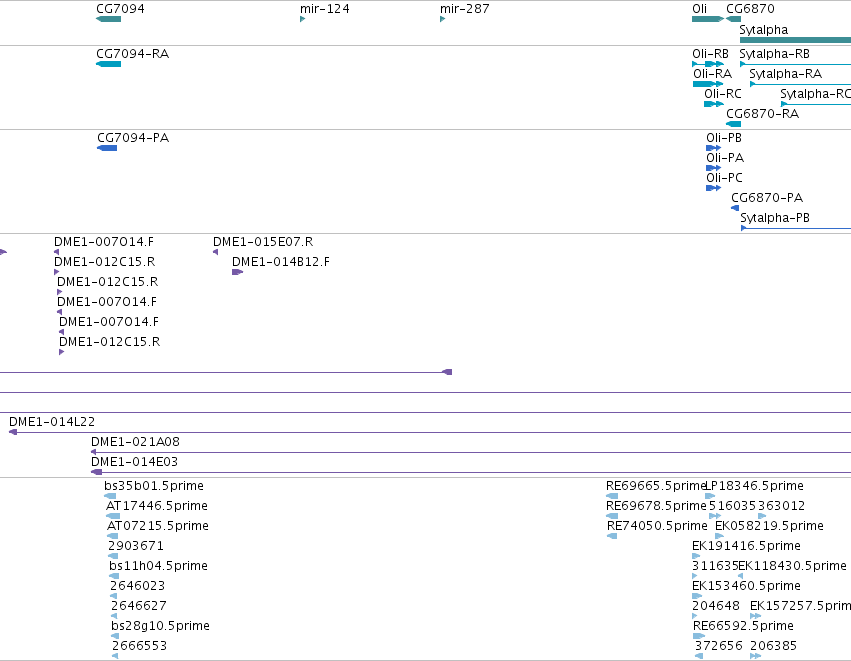
Task: Open EST EK153460.5prime
Action: [x=697, y=596]
